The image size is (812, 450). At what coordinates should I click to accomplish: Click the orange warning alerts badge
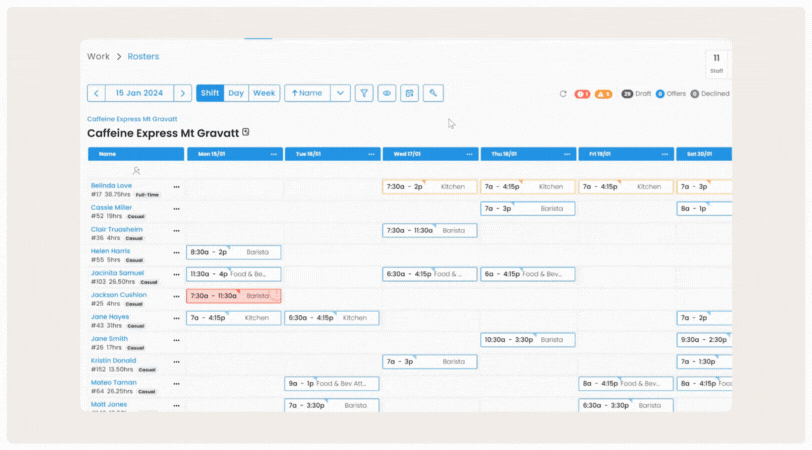coord(603,94)
